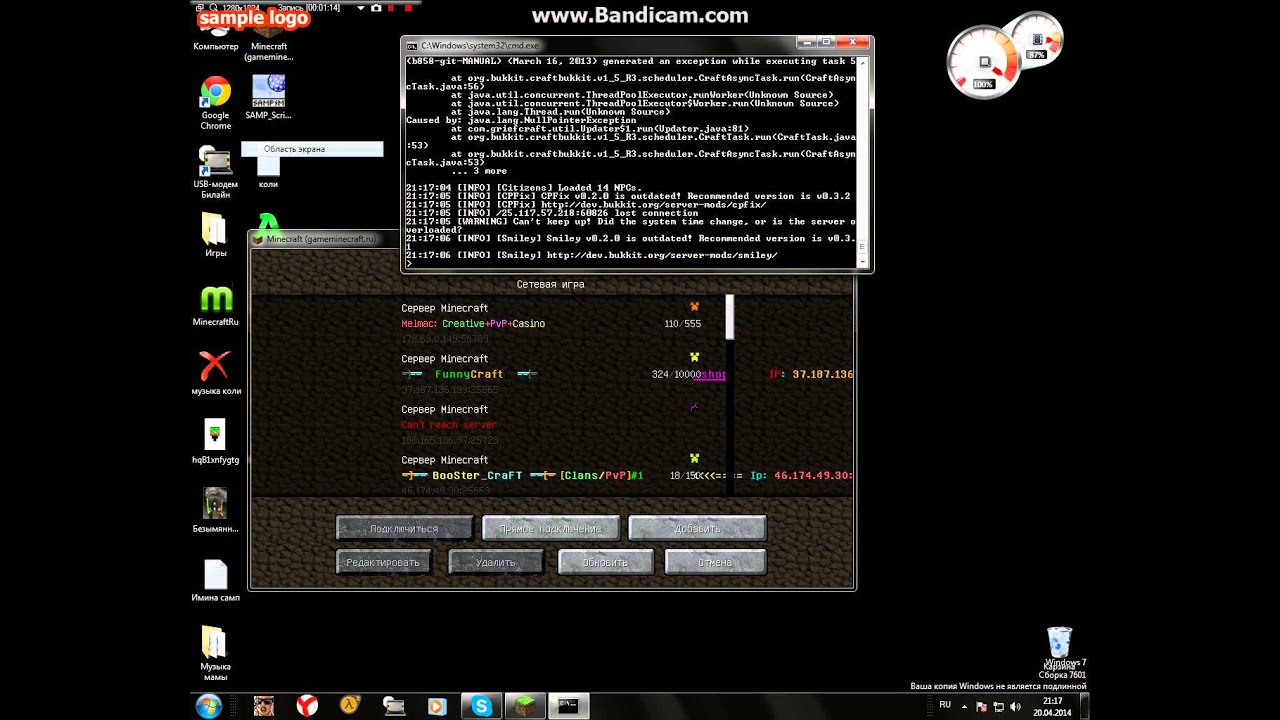
Task: Open музыка коли desktop icon
Action: pos(215,372)
